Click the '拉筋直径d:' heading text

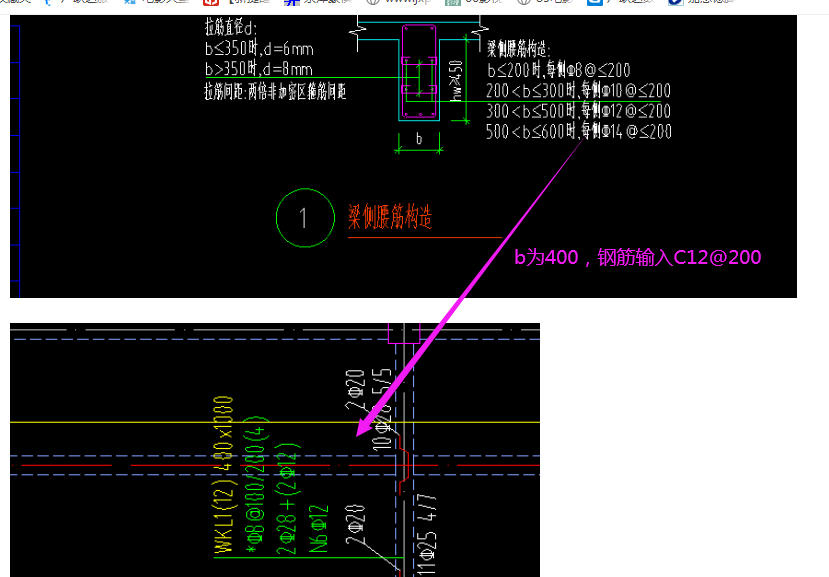[231, 27]
